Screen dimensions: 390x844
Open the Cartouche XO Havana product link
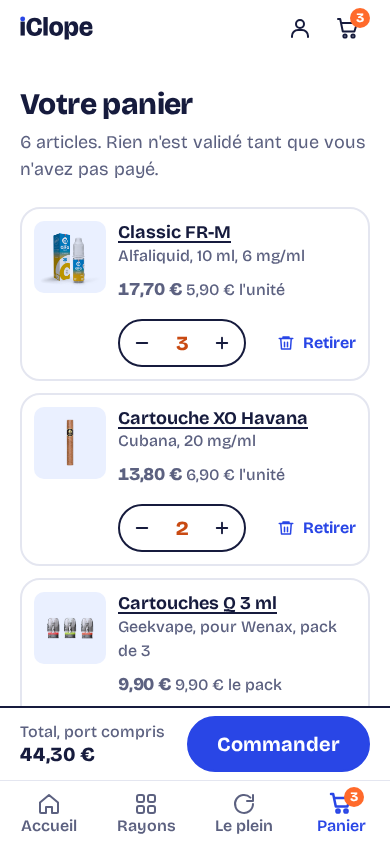213,418
